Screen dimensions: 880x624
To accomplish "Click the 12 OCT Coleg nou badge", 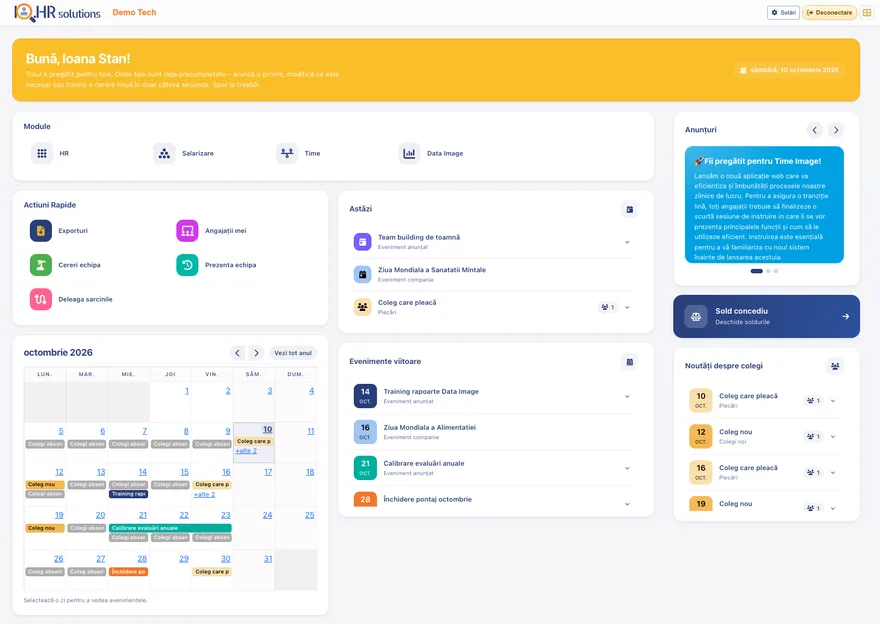I will pos(700,436).
